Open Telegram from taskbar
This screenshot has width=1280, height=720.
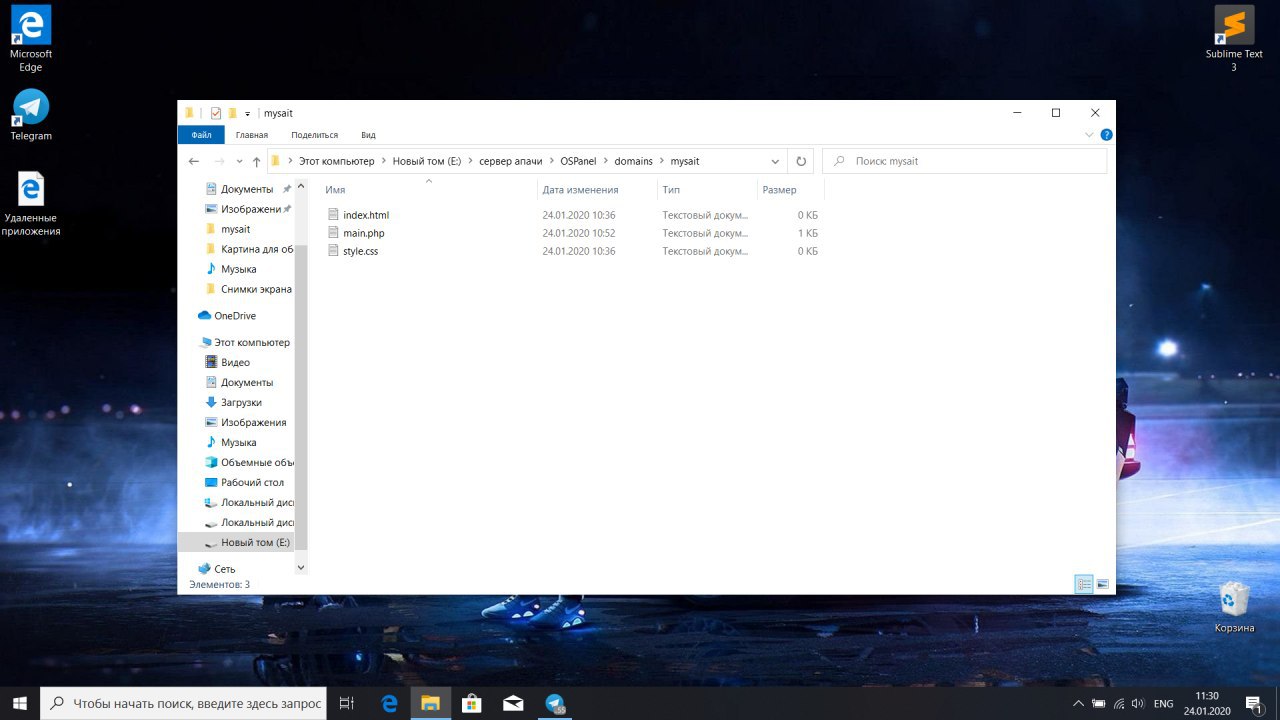coord(555,703)
